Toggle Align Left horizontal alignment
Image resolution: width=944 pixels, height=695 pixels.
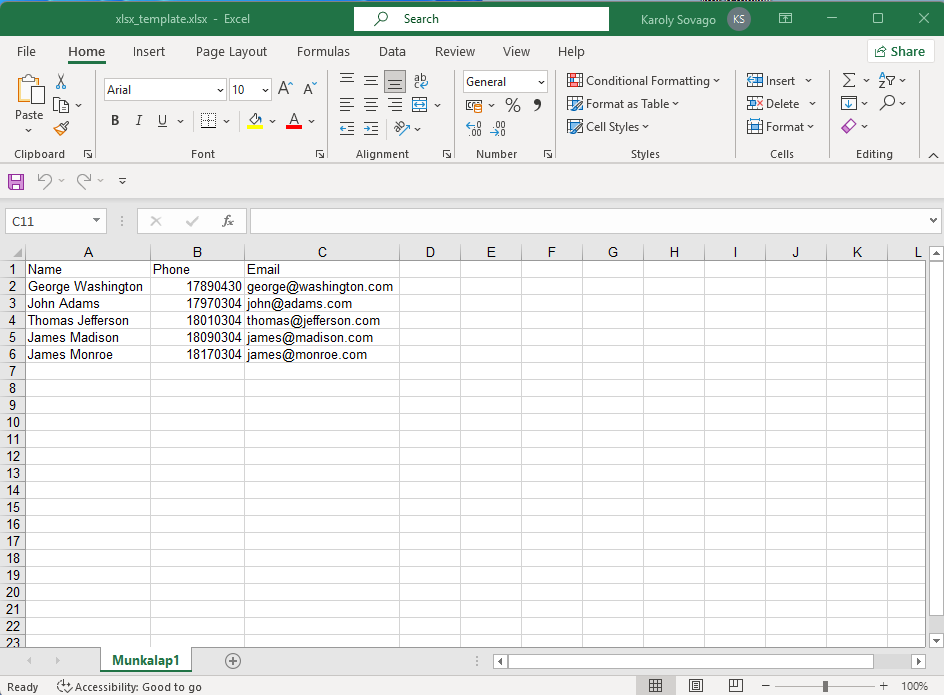point(347,105)
